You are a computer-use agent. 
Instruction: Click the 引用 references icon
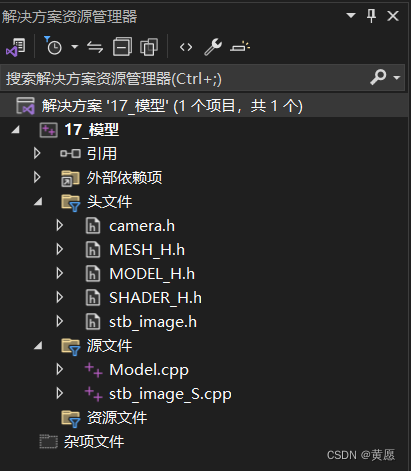click(70, 154)
